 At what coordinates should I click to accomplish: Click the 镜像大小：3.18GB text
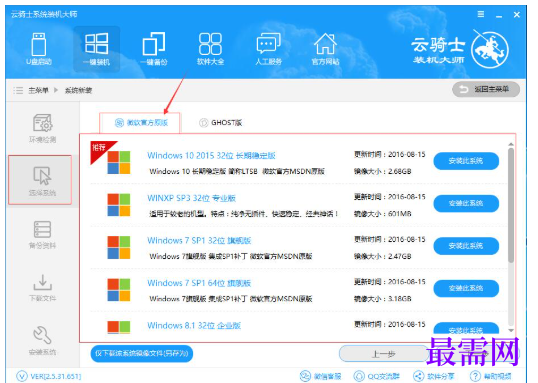tap(383, 299)
